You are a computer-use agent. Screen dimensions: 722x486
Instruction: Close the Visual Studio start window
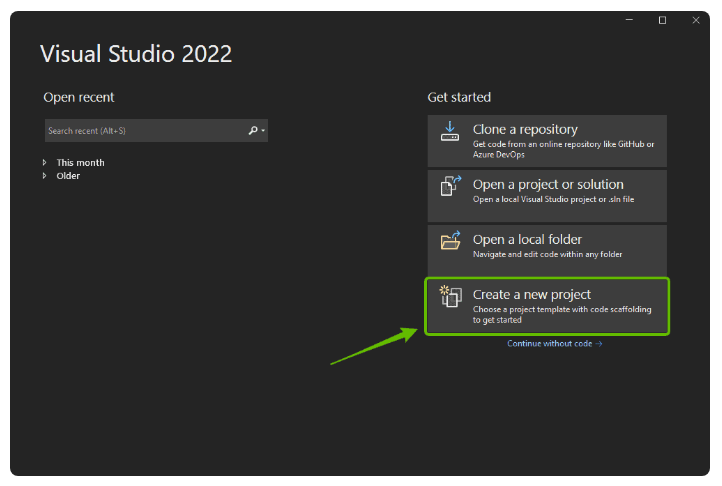(x=696, y=20)
